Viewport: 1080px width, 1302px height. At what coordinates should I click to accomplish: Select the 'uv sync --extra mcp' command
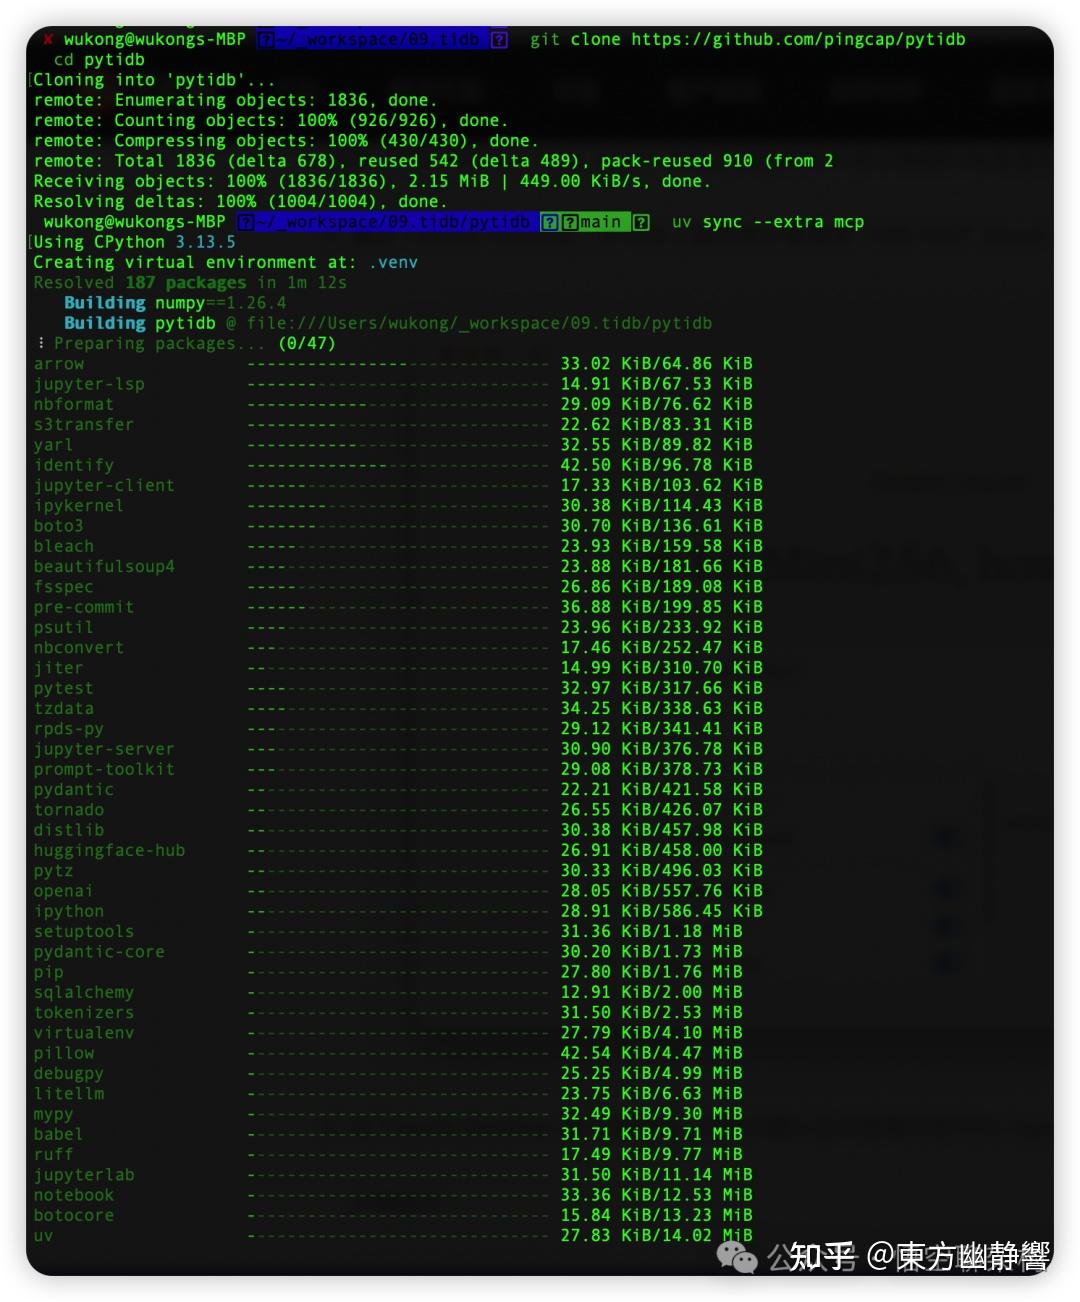point(767,222)
